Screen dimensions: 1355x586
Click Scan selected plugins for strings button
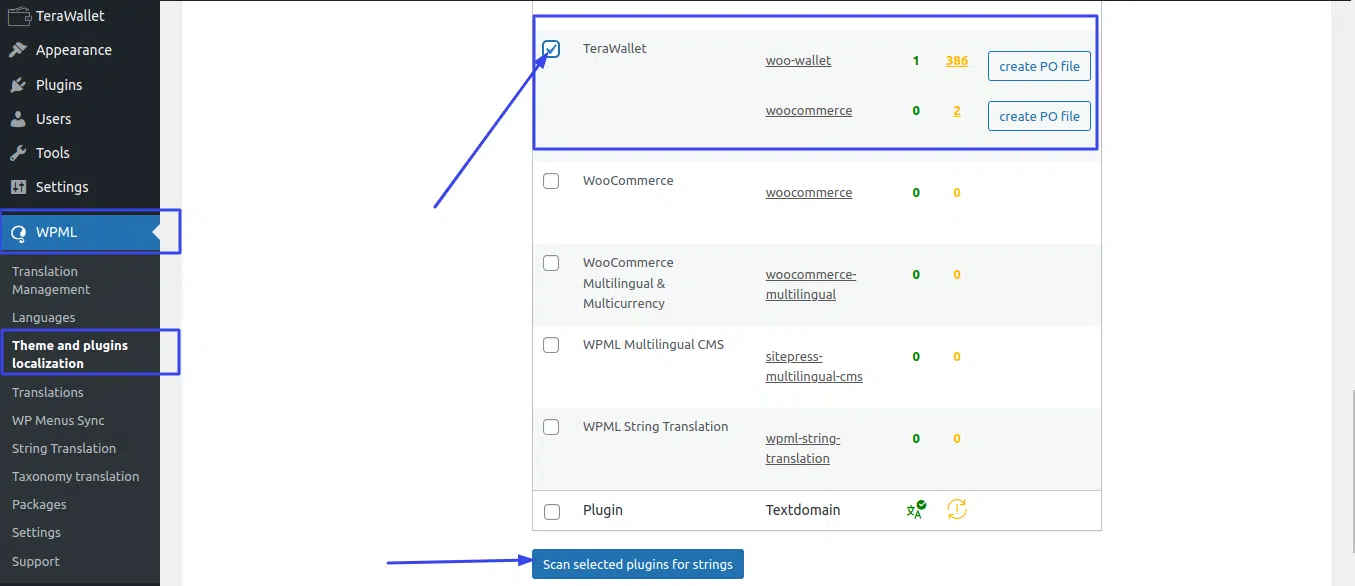[x=638, y=564]
